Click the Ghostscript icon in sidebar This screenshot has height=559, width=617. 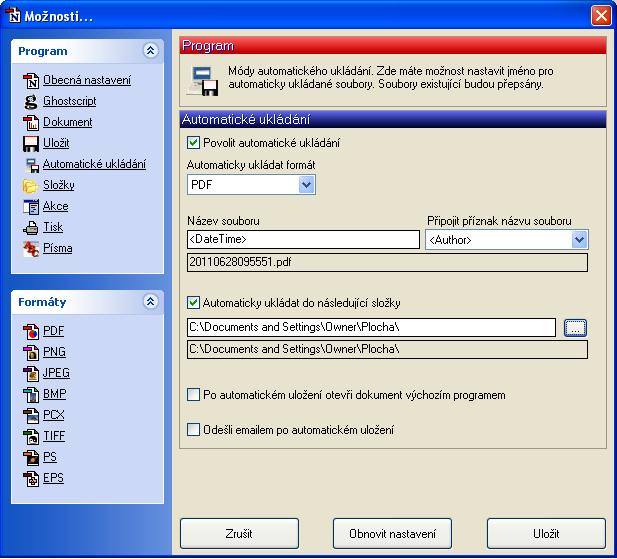[31, 101]
